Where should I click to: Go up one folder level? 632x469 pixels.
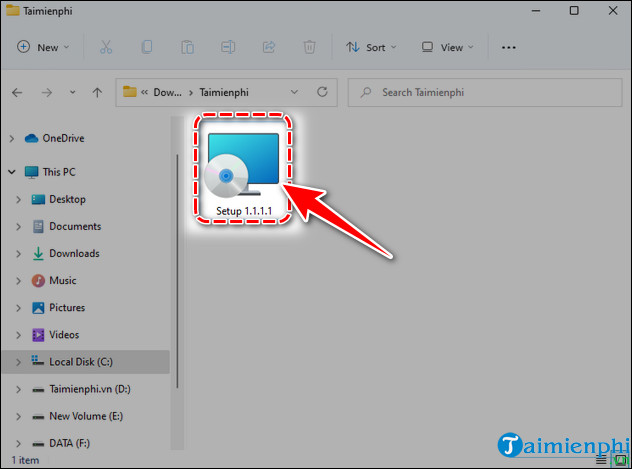click(97, 93)
